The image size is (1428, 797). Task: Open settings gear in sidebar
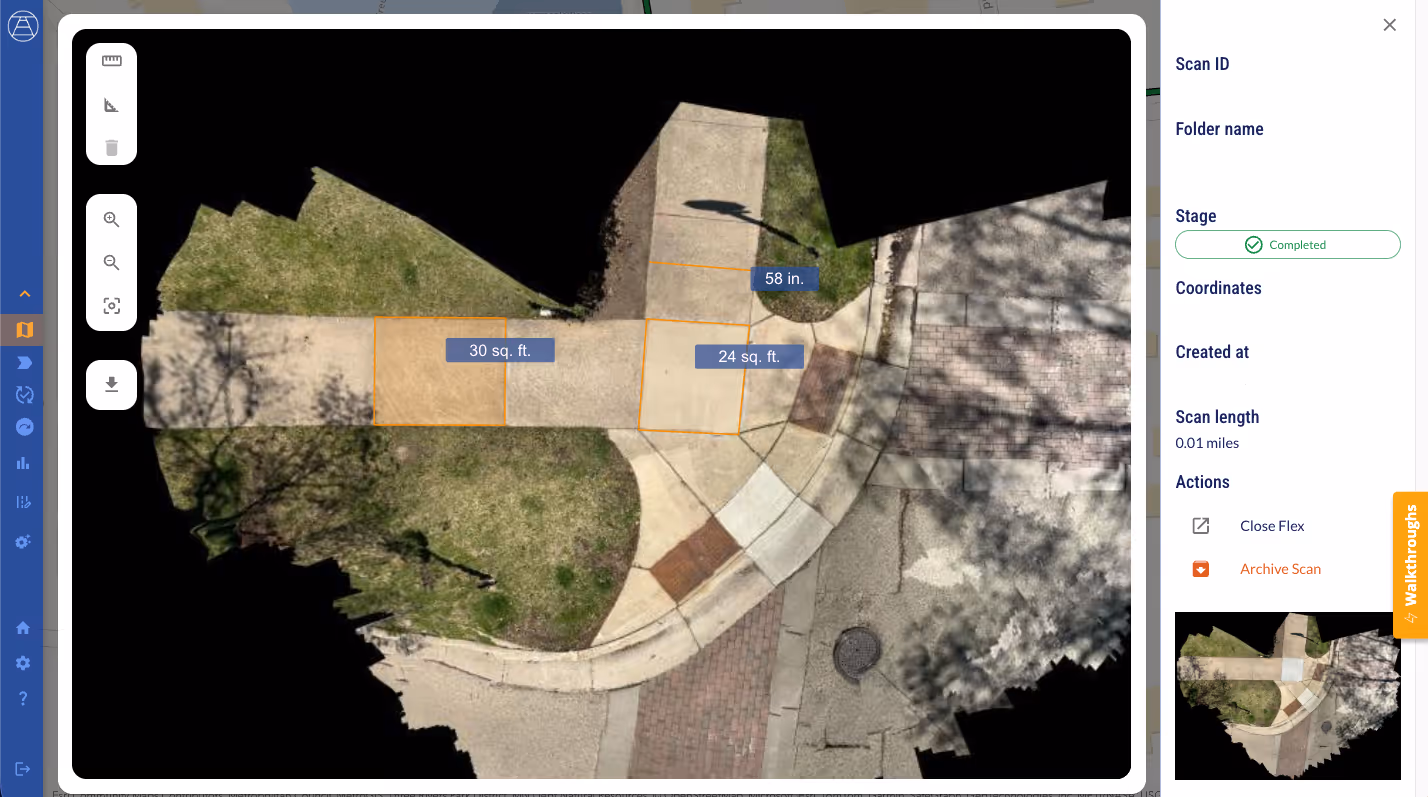23,663
